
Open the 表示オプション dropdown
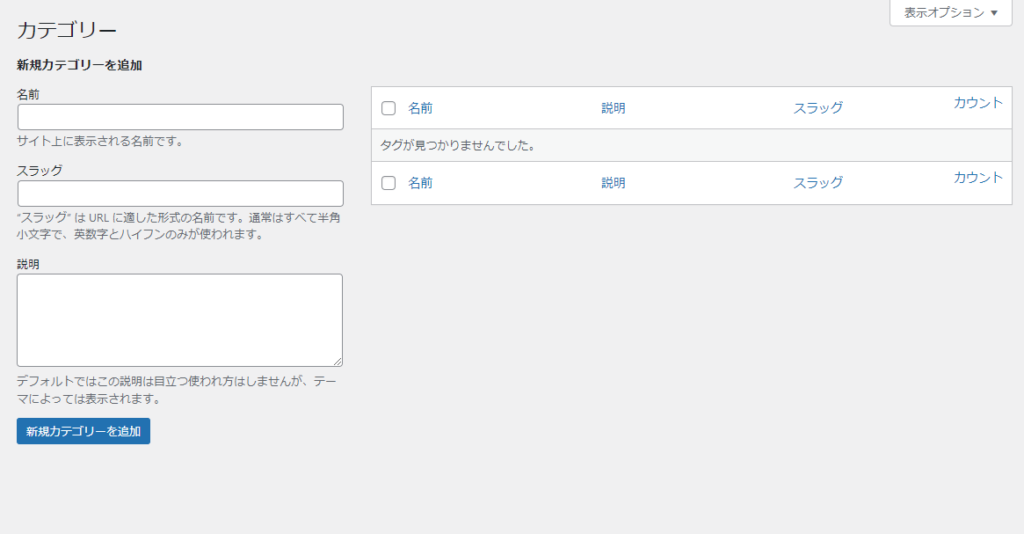pos(950,13)
